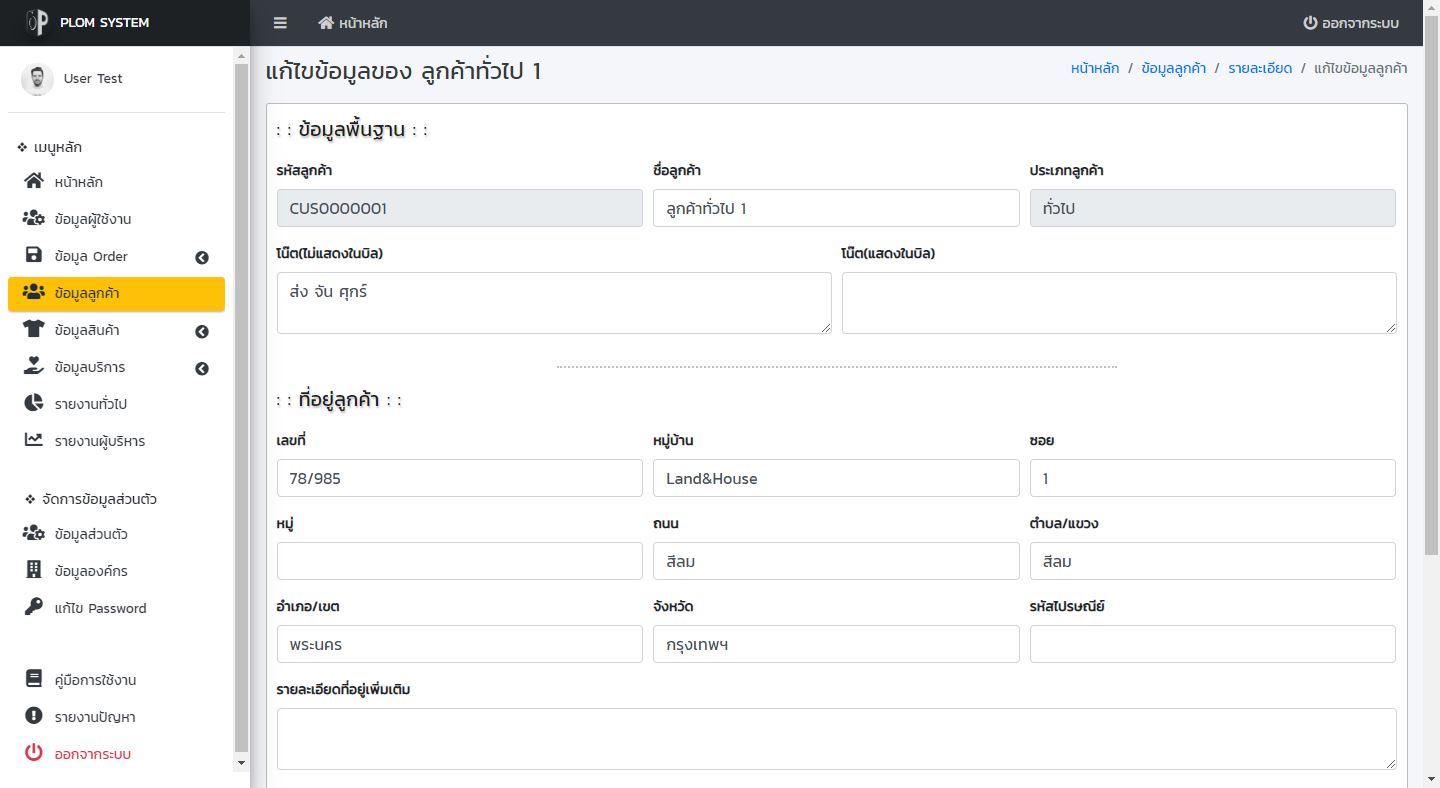This screenshot has width=1440, height=788.
Task: Open ข้อมูลผู้ใช้งาน in the sidebar
Action: pyautogui.click(x=93, y=219)
